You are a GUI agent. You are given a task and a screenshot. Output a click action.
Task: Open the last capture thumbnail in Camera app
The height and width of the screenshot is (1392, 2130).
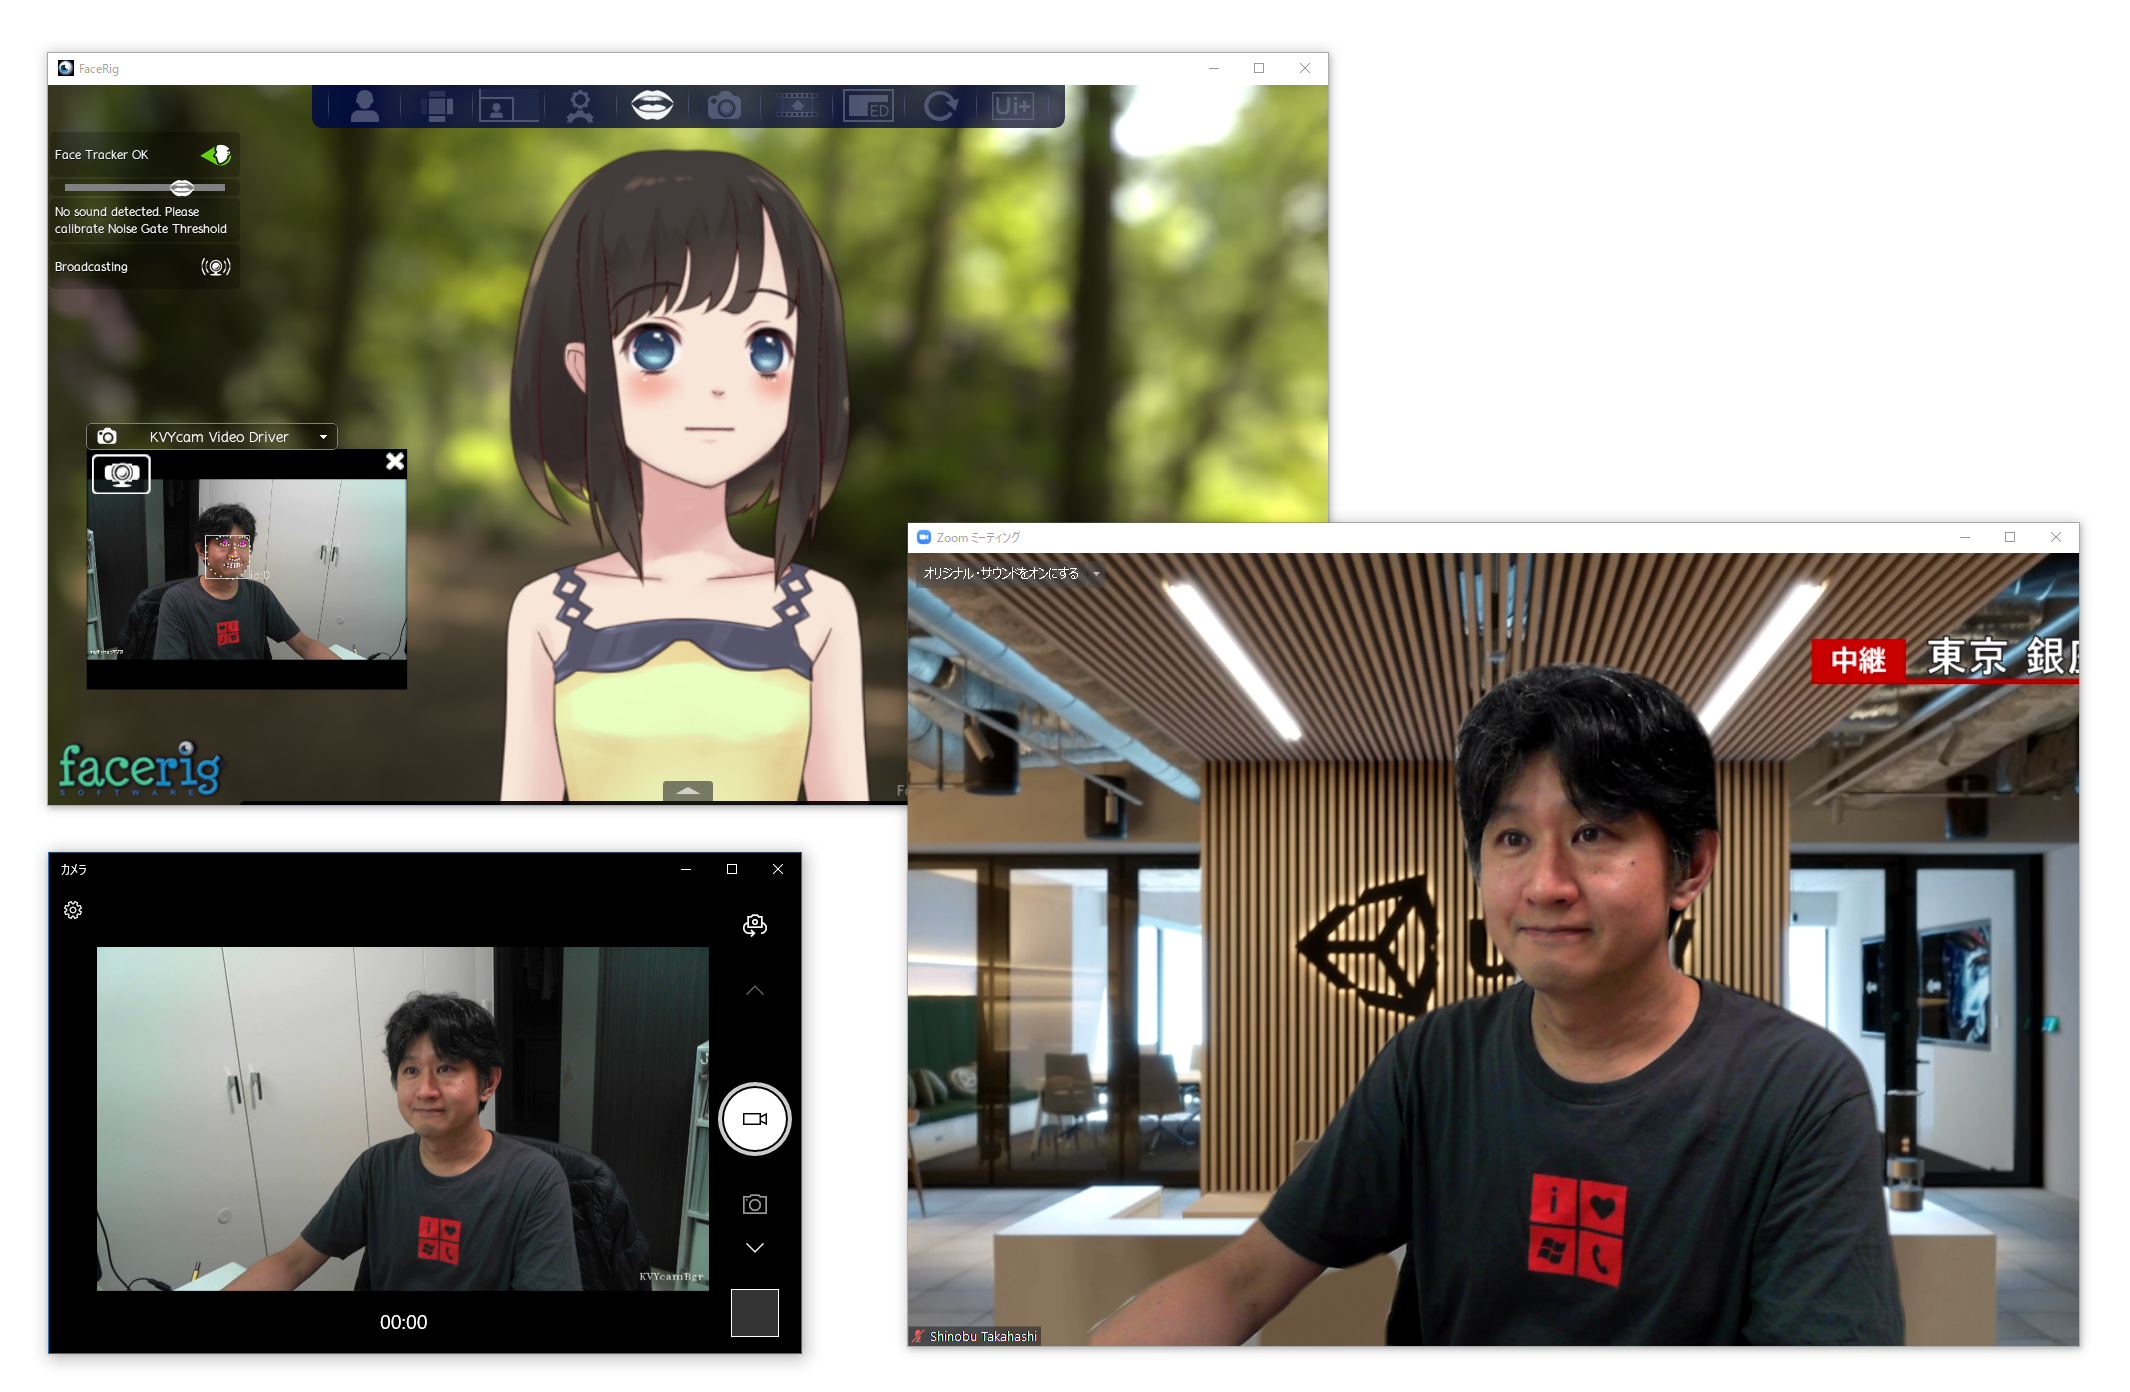pyautogui.click(x=755, y=1313)
